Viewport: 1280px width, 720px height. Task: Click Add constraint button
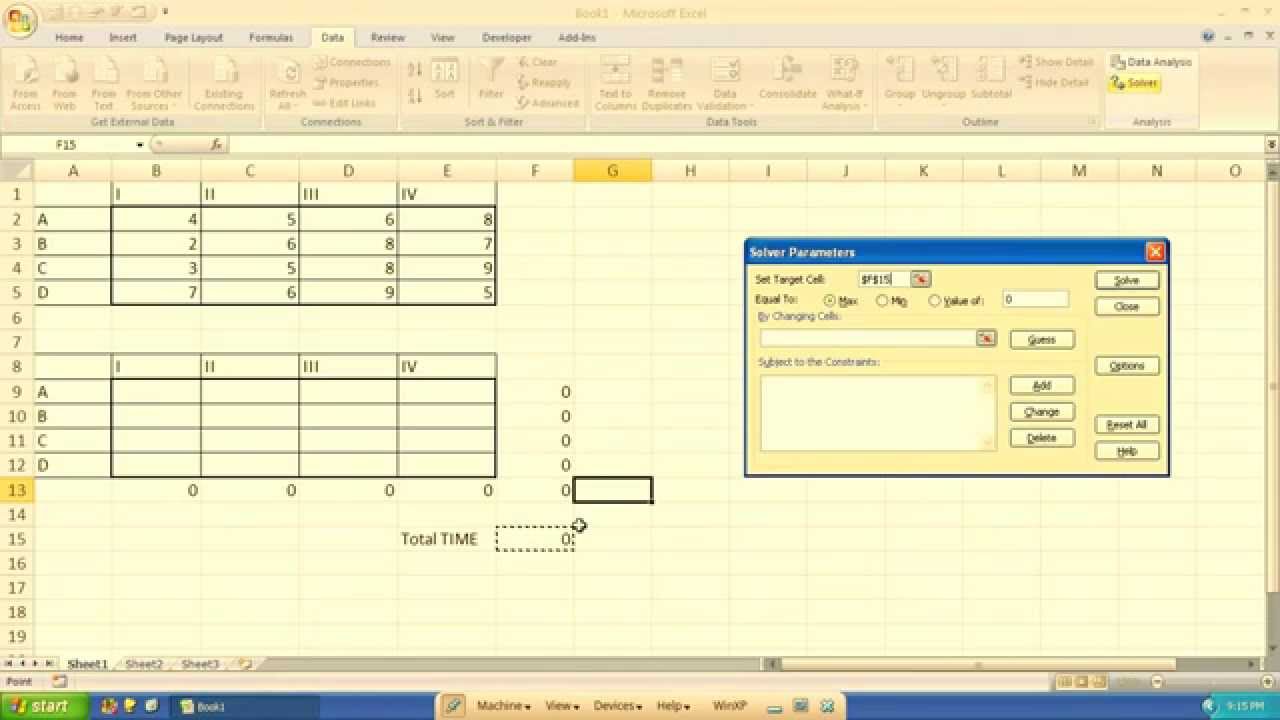[x=1042, y=385]
